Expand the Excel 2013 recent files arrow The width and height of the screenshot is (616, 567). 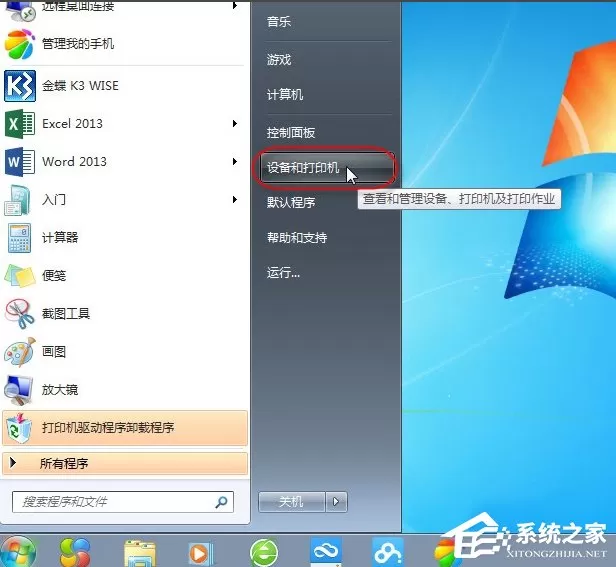coord(235,123)
